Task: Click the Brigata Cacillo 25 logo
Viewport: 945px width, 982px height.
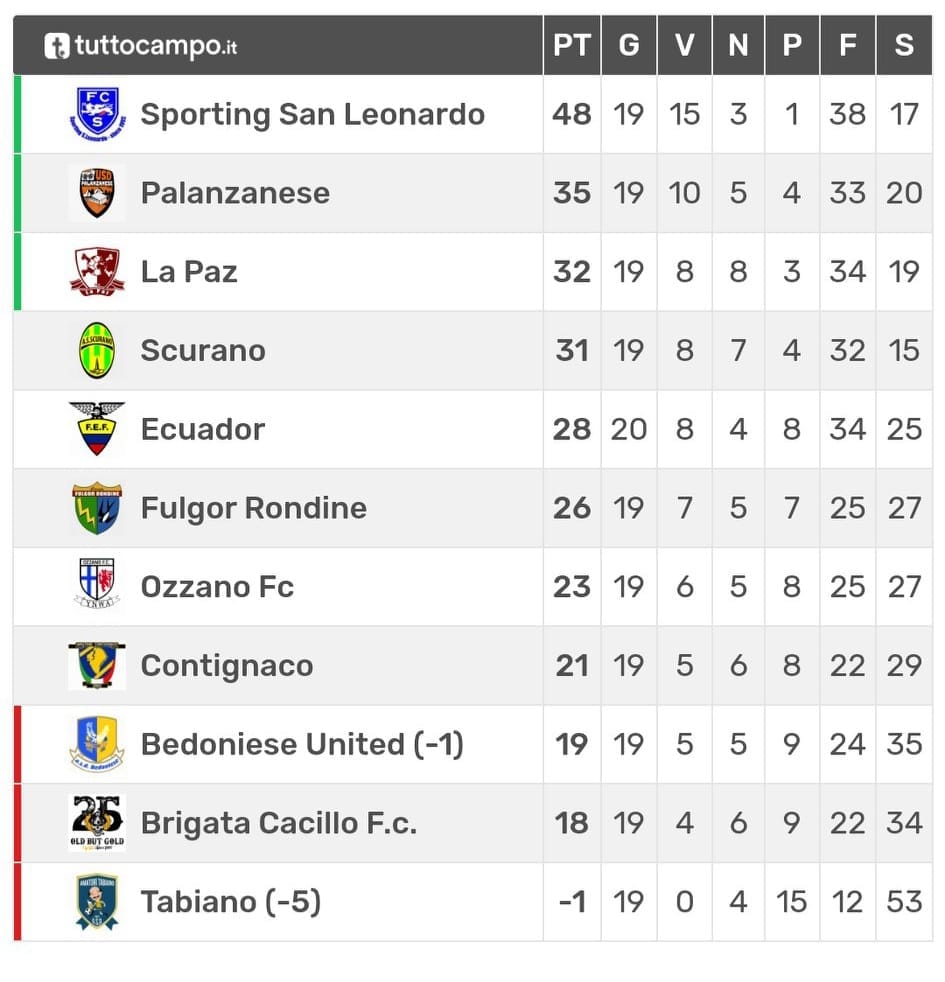Action: tap(97, 822)
